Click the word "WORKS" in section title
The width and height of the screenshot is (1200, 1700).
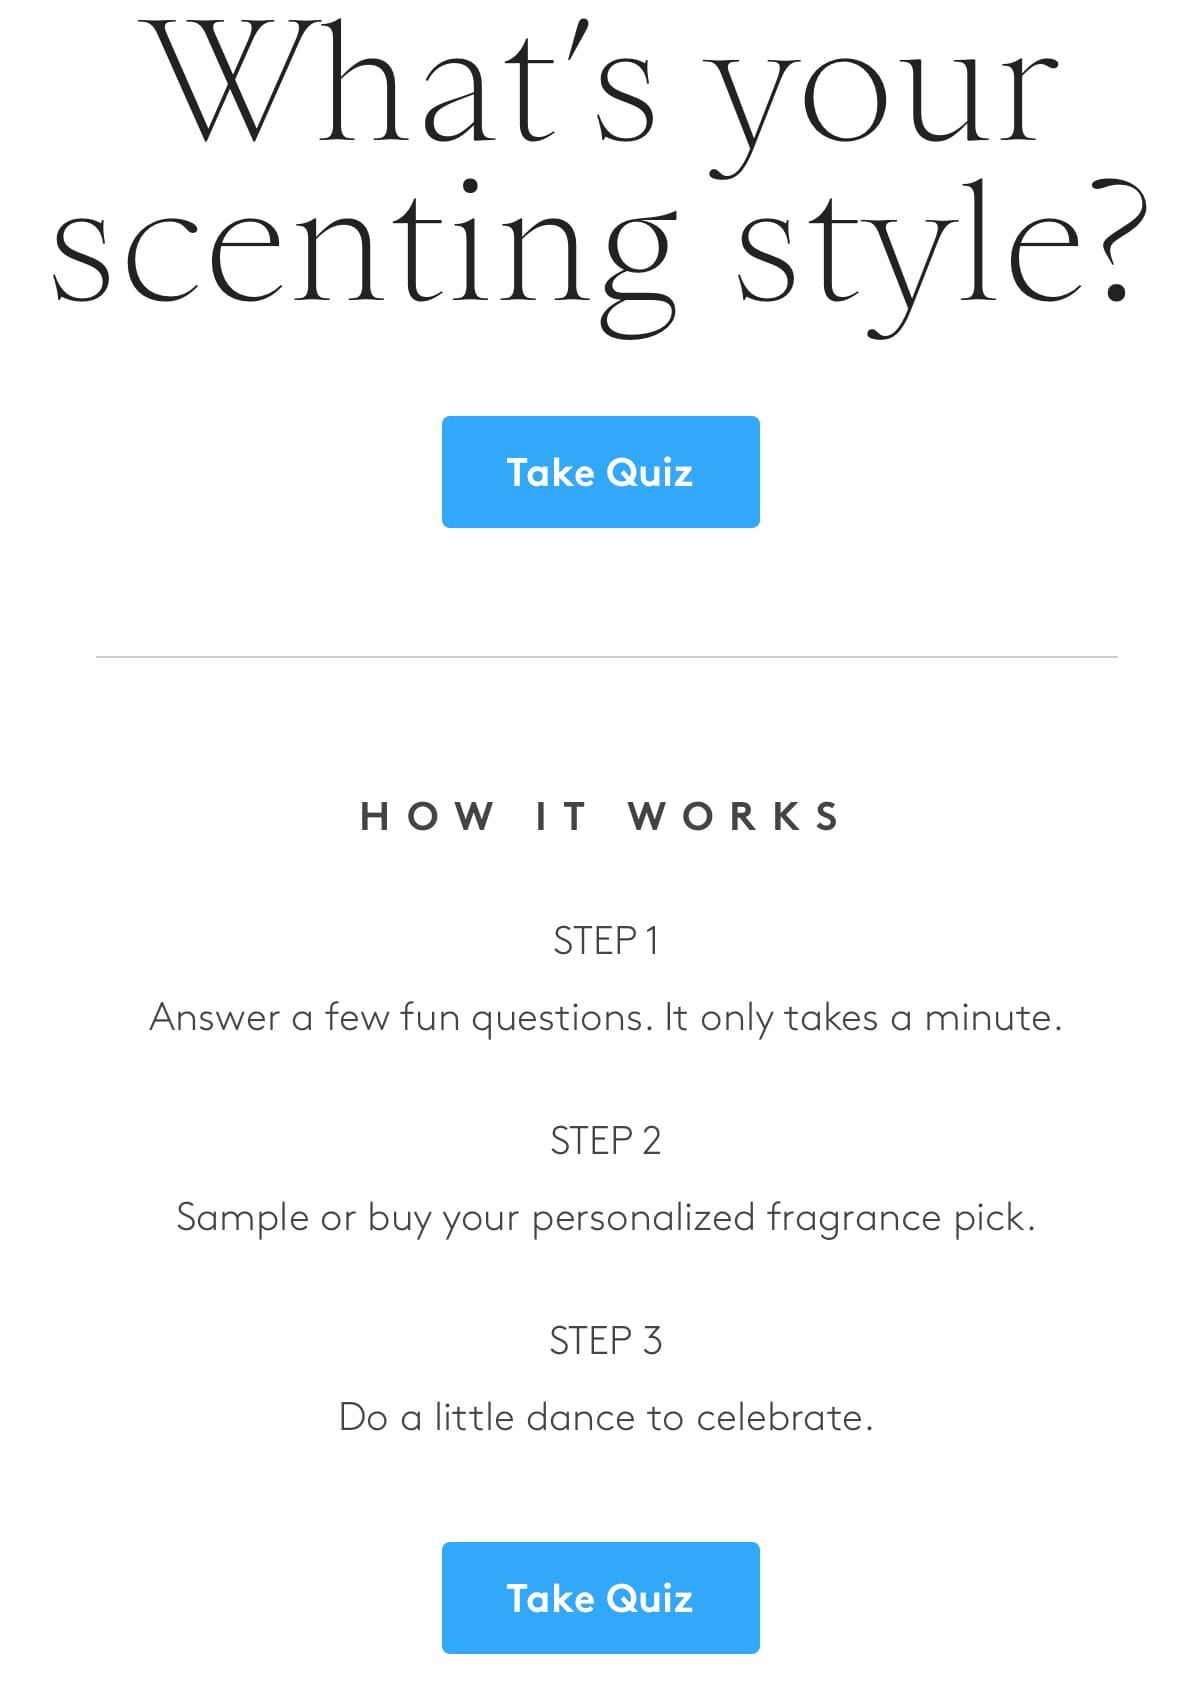(735, 817)
